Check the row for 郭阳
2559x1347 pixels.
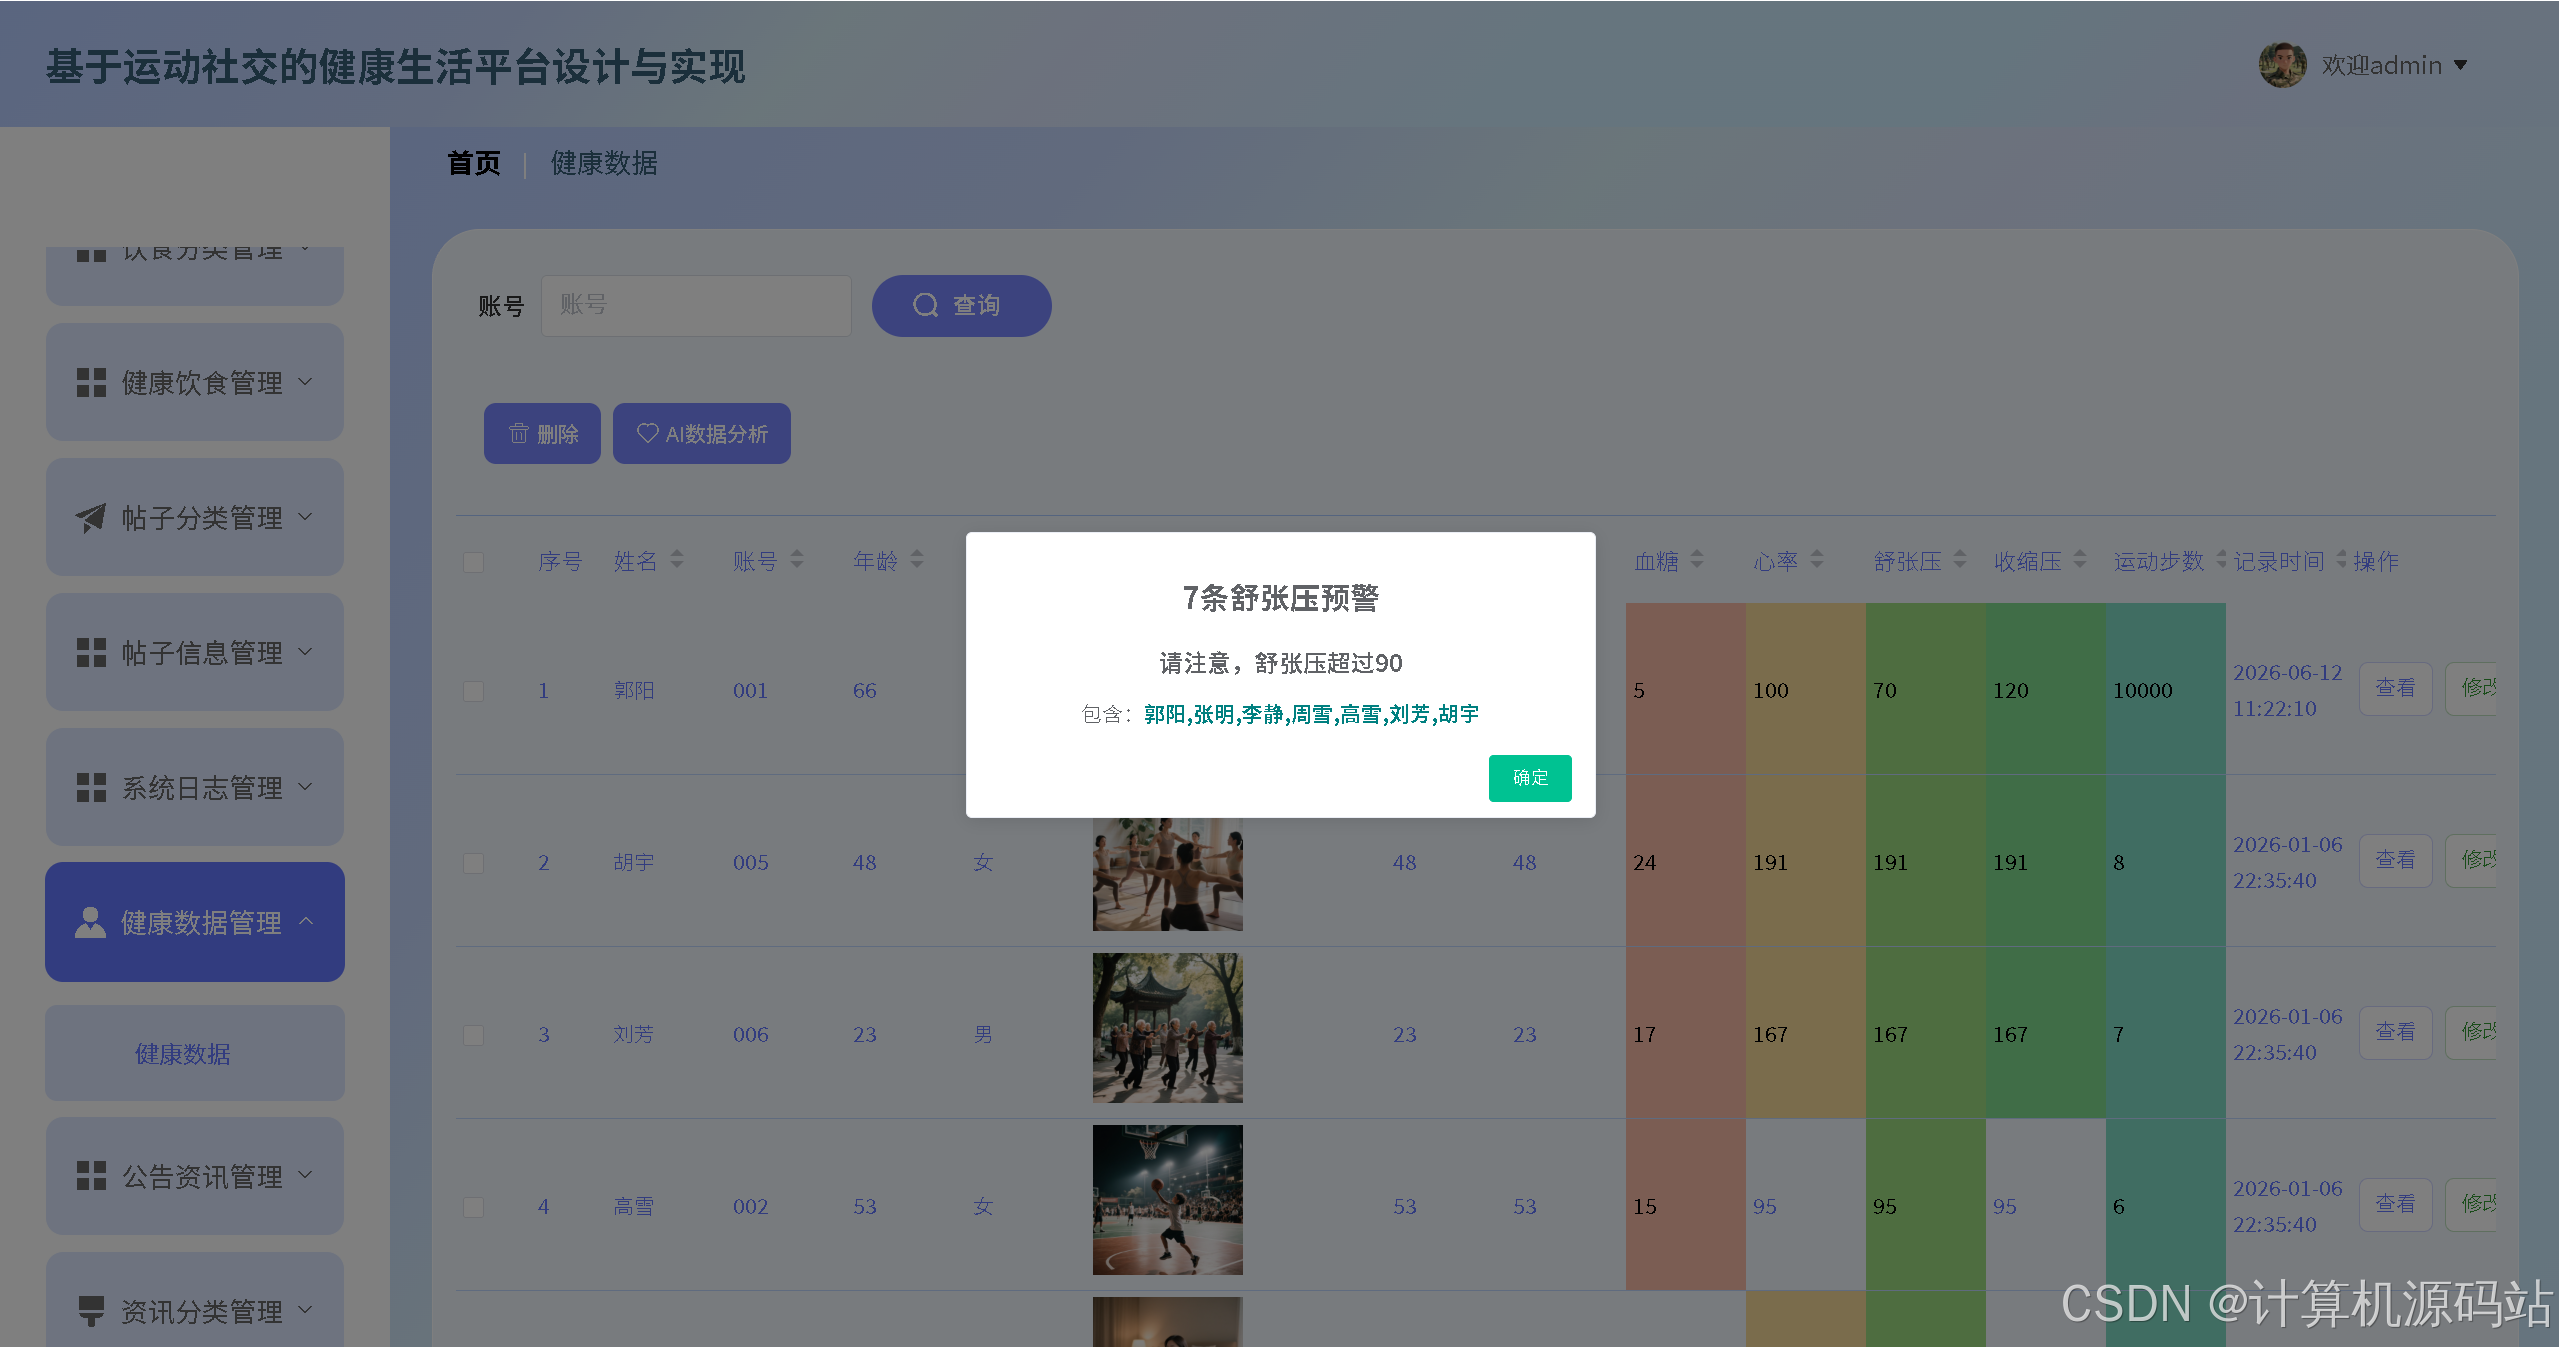[474, 691]
